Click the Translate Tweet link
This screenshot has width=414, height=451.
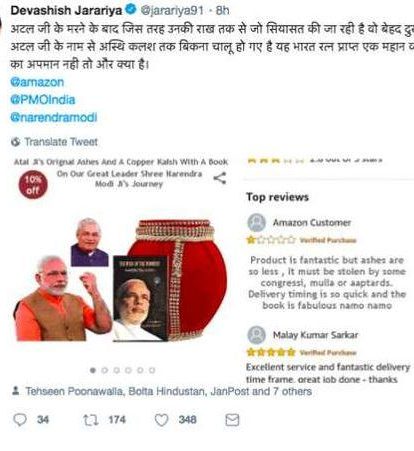(61, 142)
